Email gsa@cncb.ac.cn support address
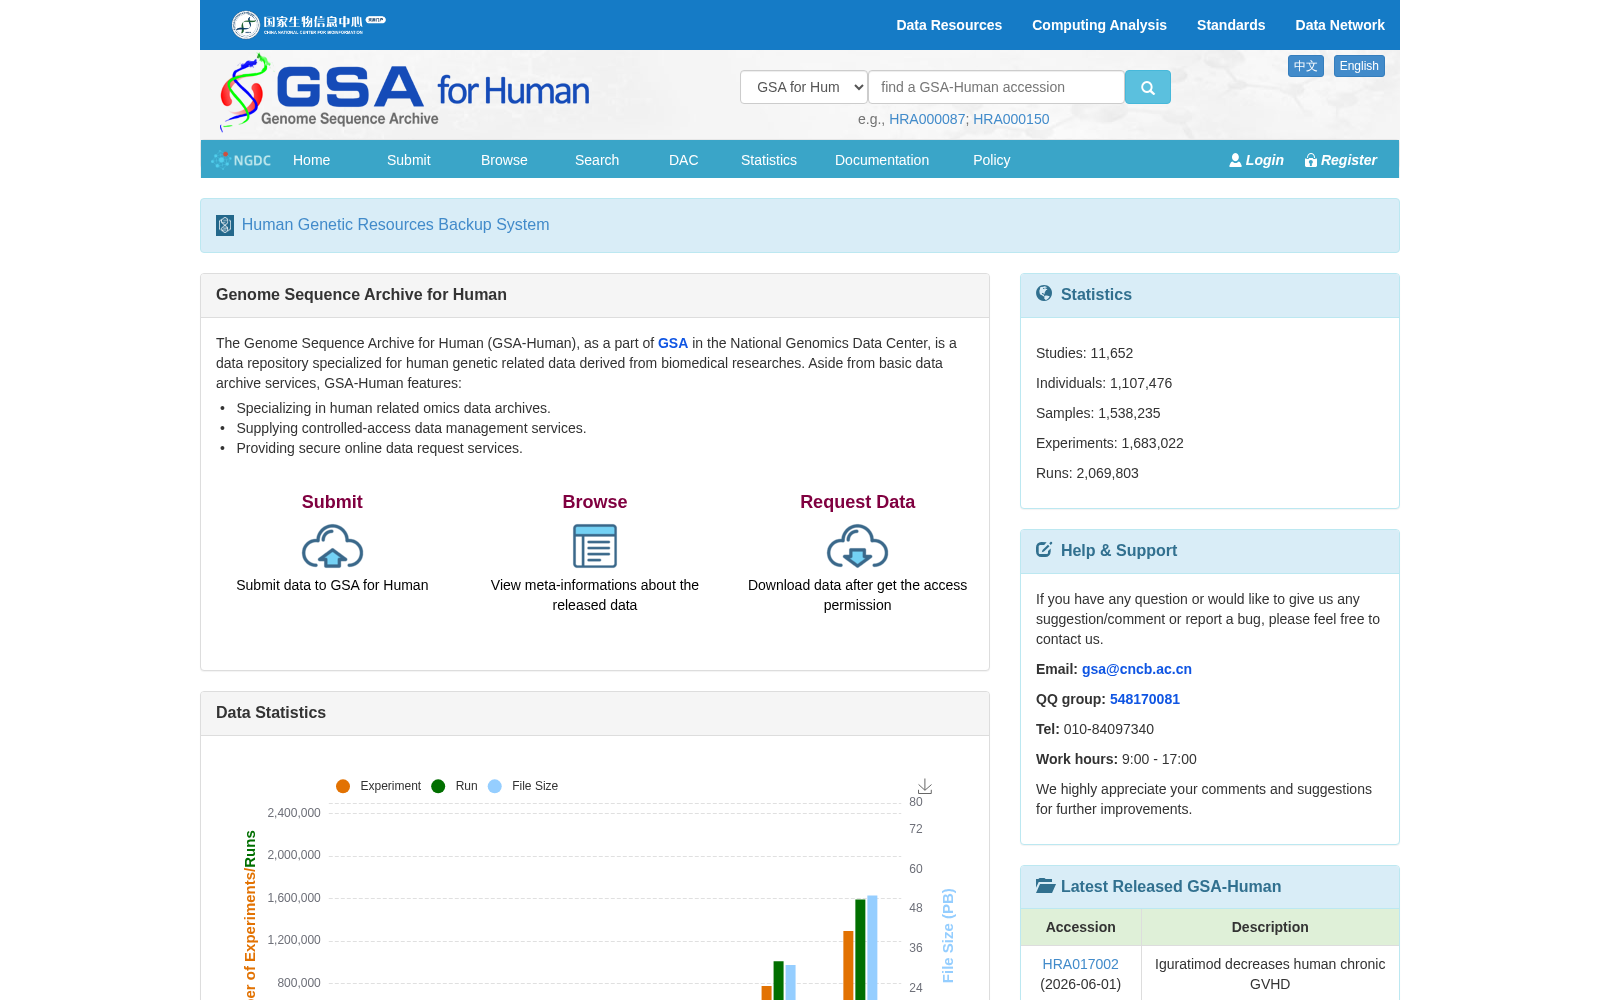 [x=1137, y=669]
